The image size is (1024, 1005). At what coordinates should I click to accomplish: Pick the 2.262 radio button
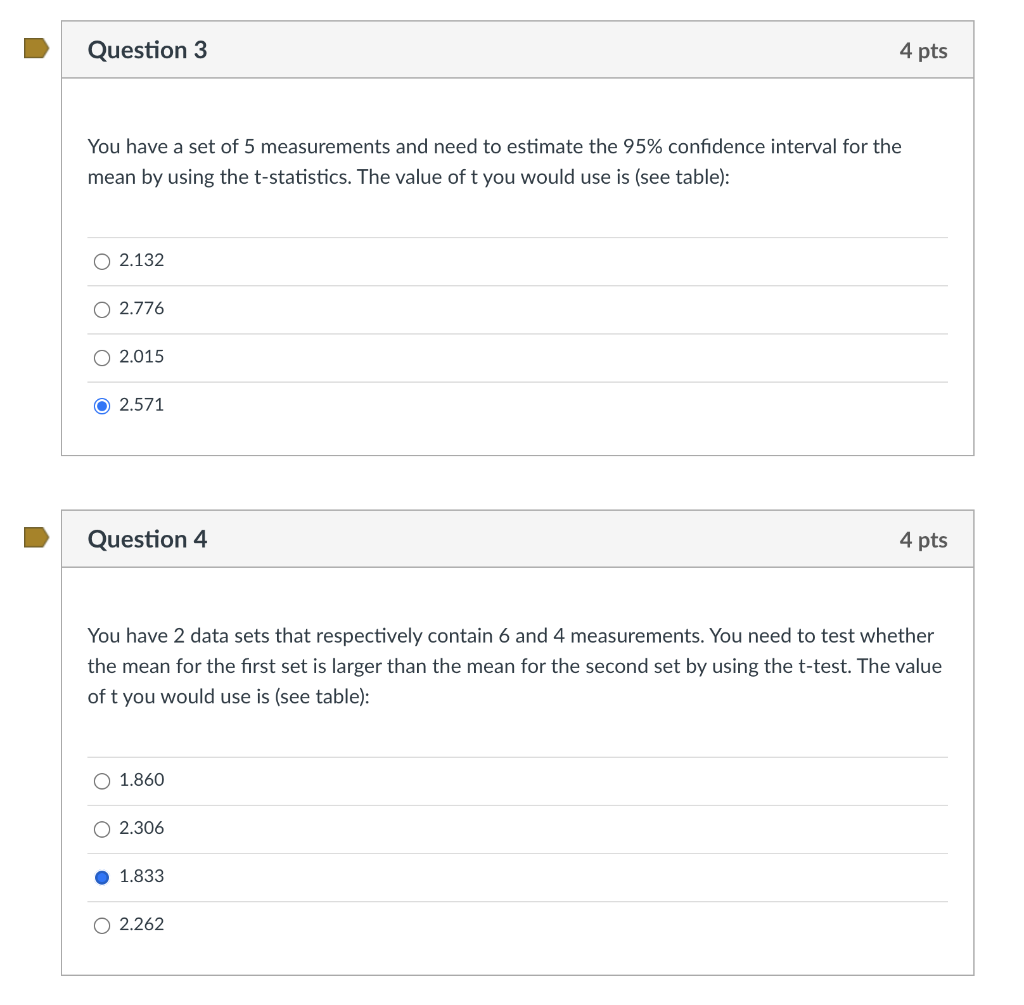(x=102, y=925)
